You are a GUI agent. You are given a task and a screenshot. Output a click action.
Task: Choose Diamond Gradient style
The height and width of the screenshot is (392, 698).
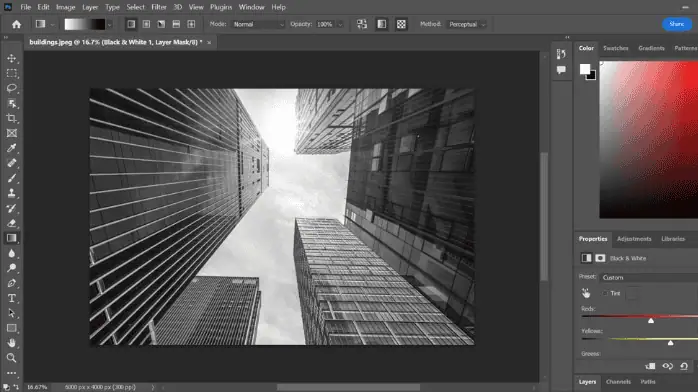(191, 24)
